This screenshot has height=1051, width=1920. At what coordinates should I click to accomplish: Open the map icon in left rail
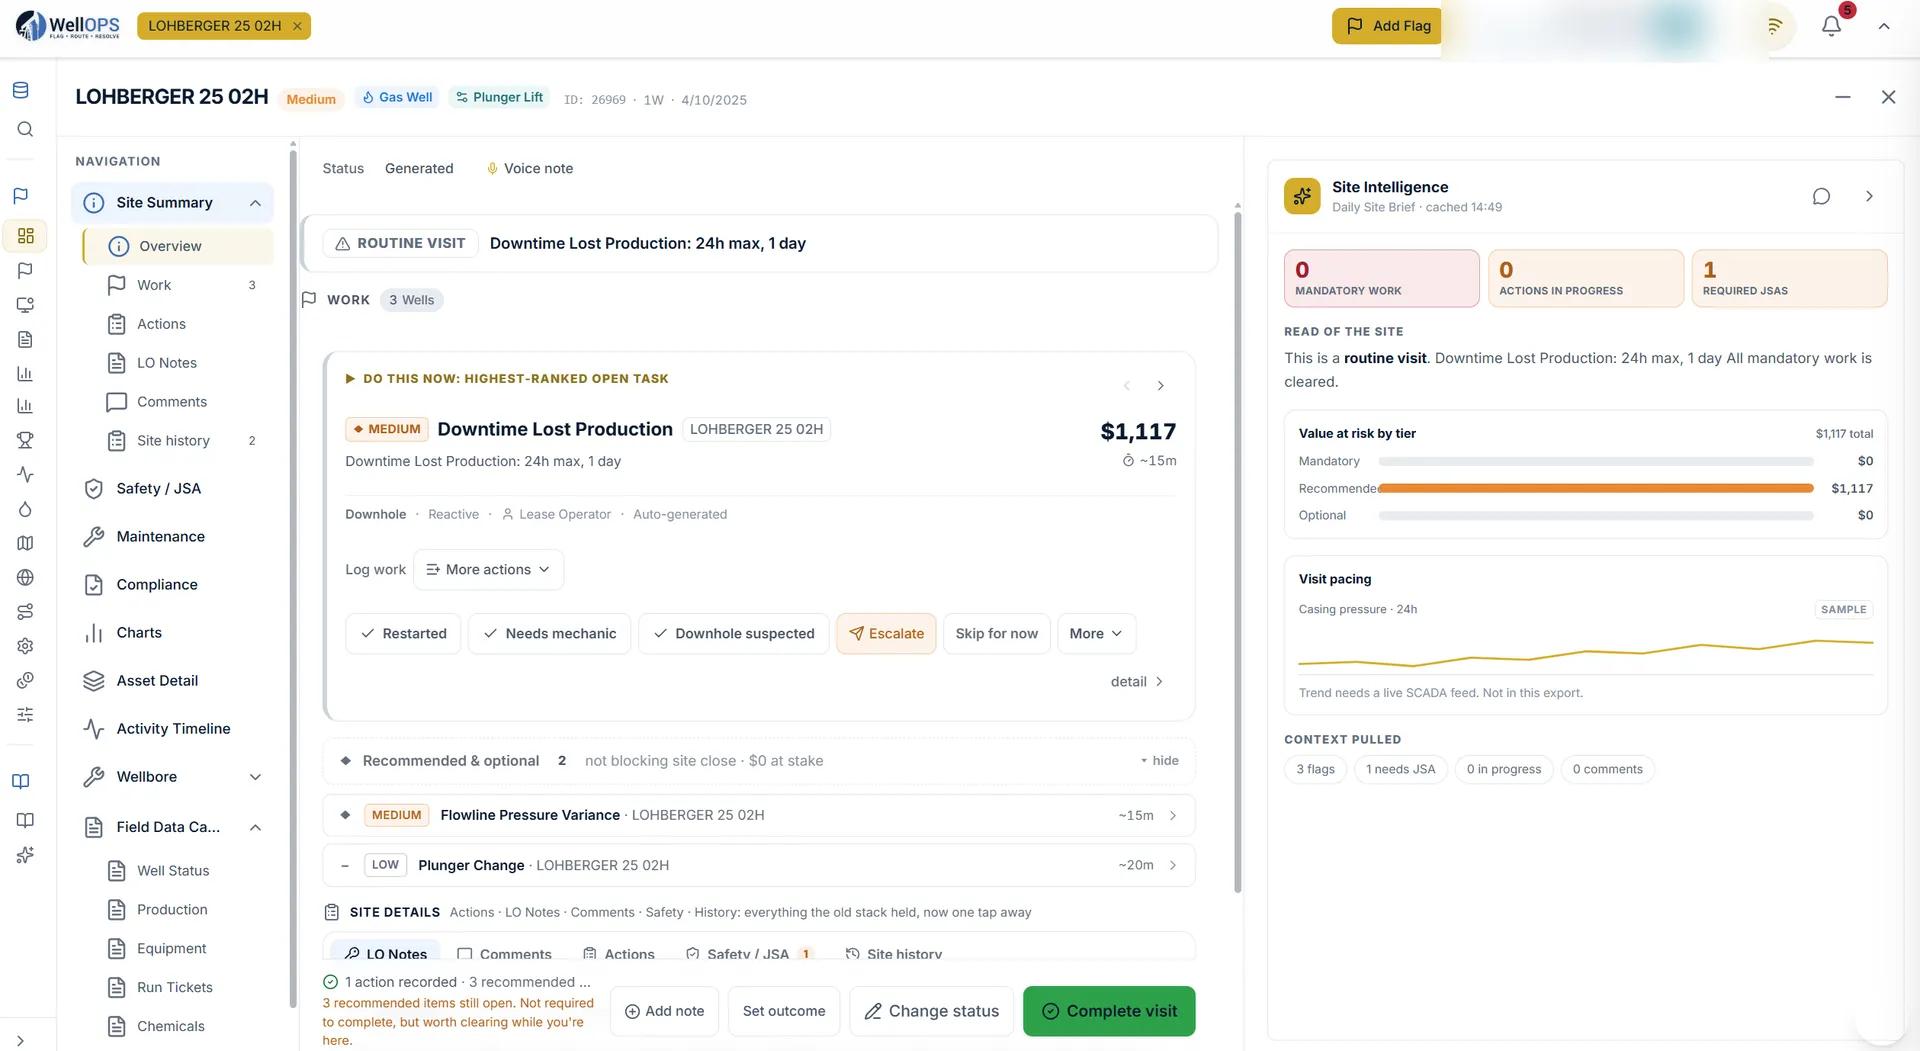(x=25, y=543)
